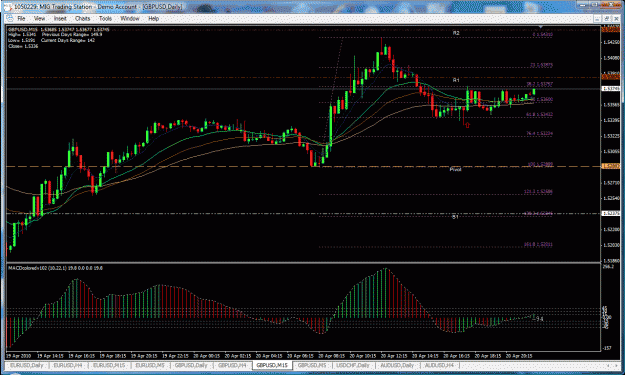Open the Help menu
This screenshot has width=625, height=375.
click(153, 18)
